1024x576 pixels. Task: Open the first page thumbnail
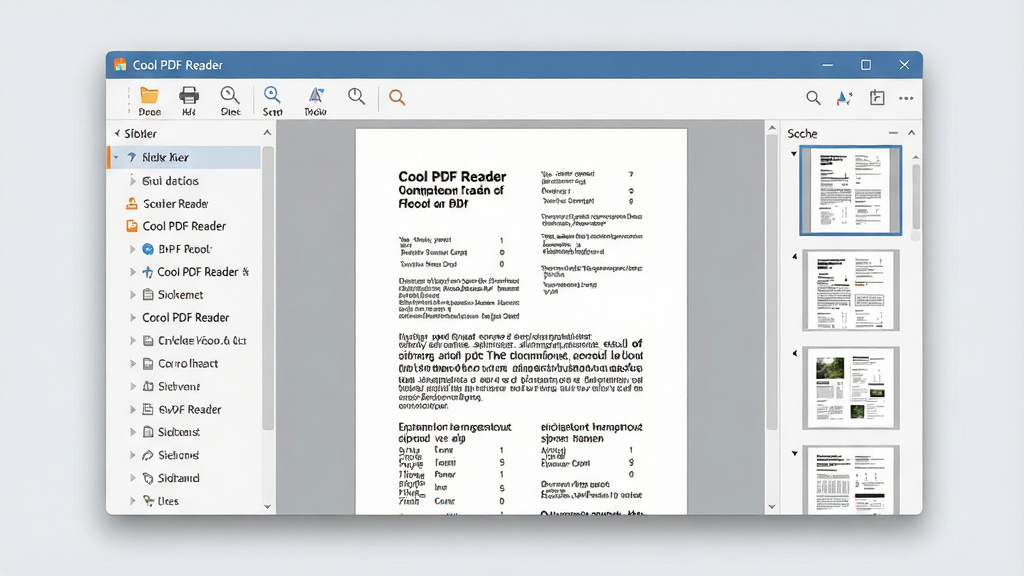point(850,190)
